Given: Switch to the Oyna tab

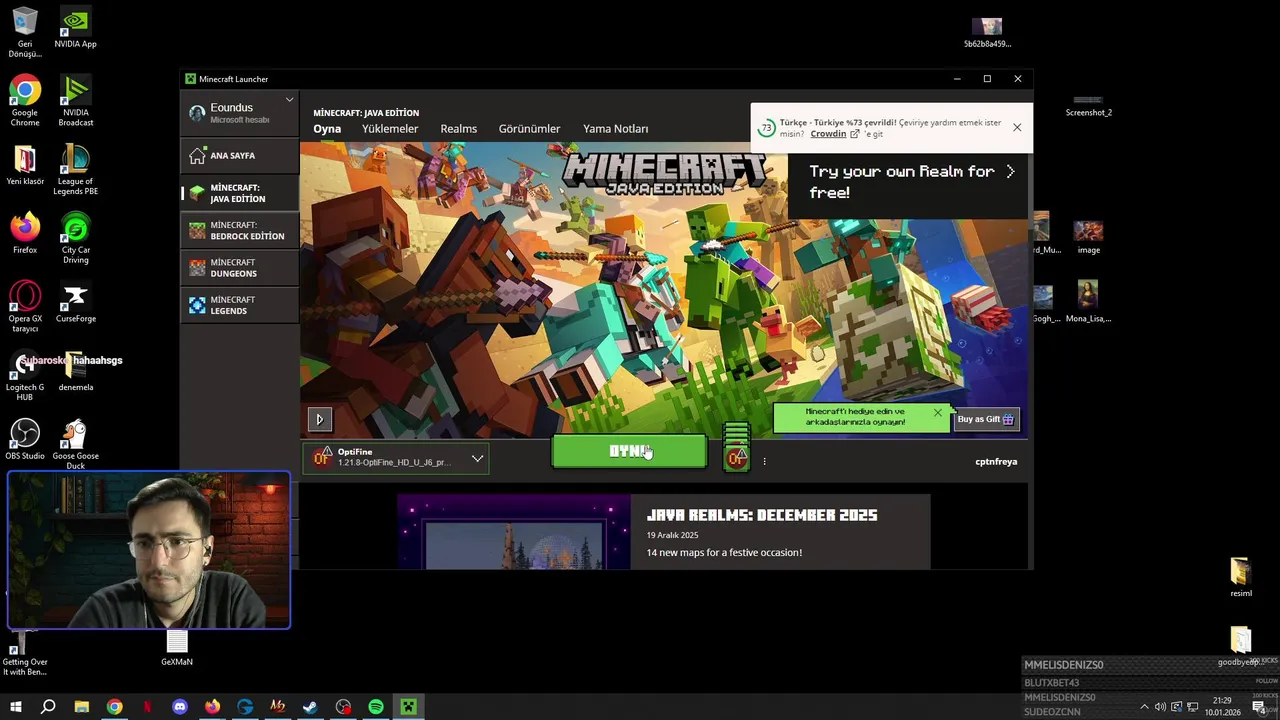Looking at the screenshot, I should (x=327, y=129).
